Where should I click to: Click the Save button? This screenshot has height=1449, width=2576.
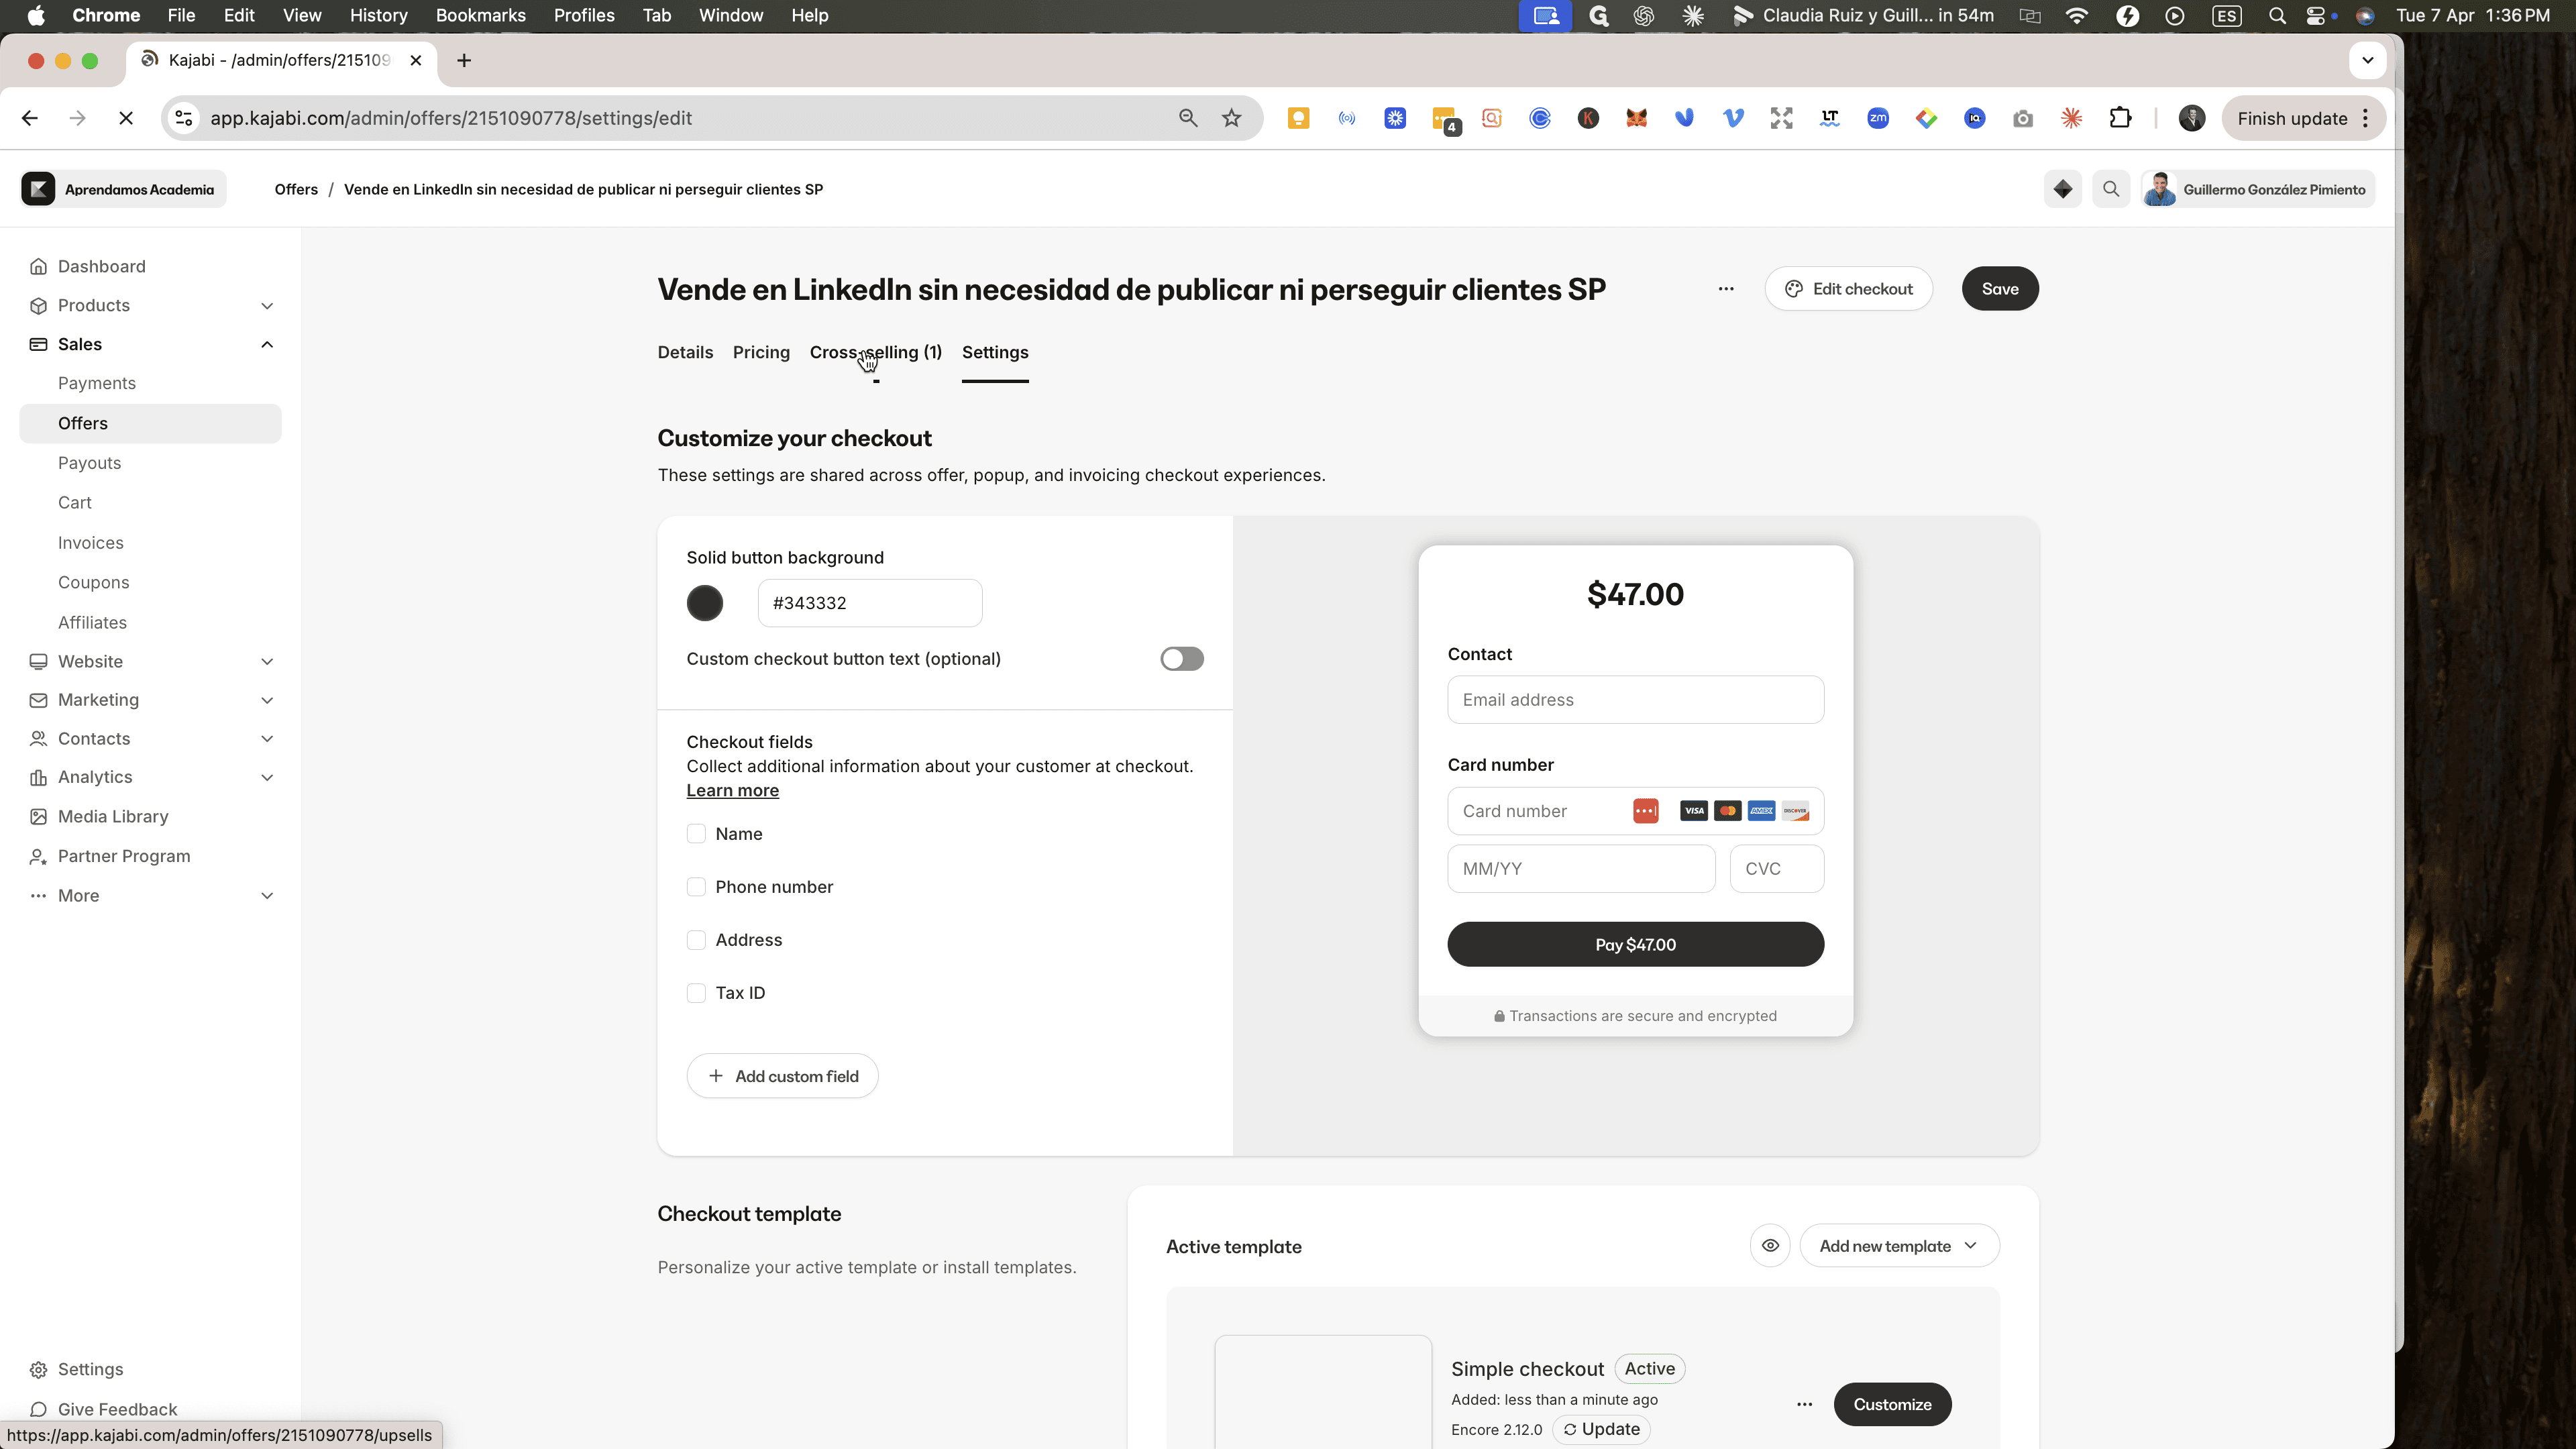[x=2000, y=289]
